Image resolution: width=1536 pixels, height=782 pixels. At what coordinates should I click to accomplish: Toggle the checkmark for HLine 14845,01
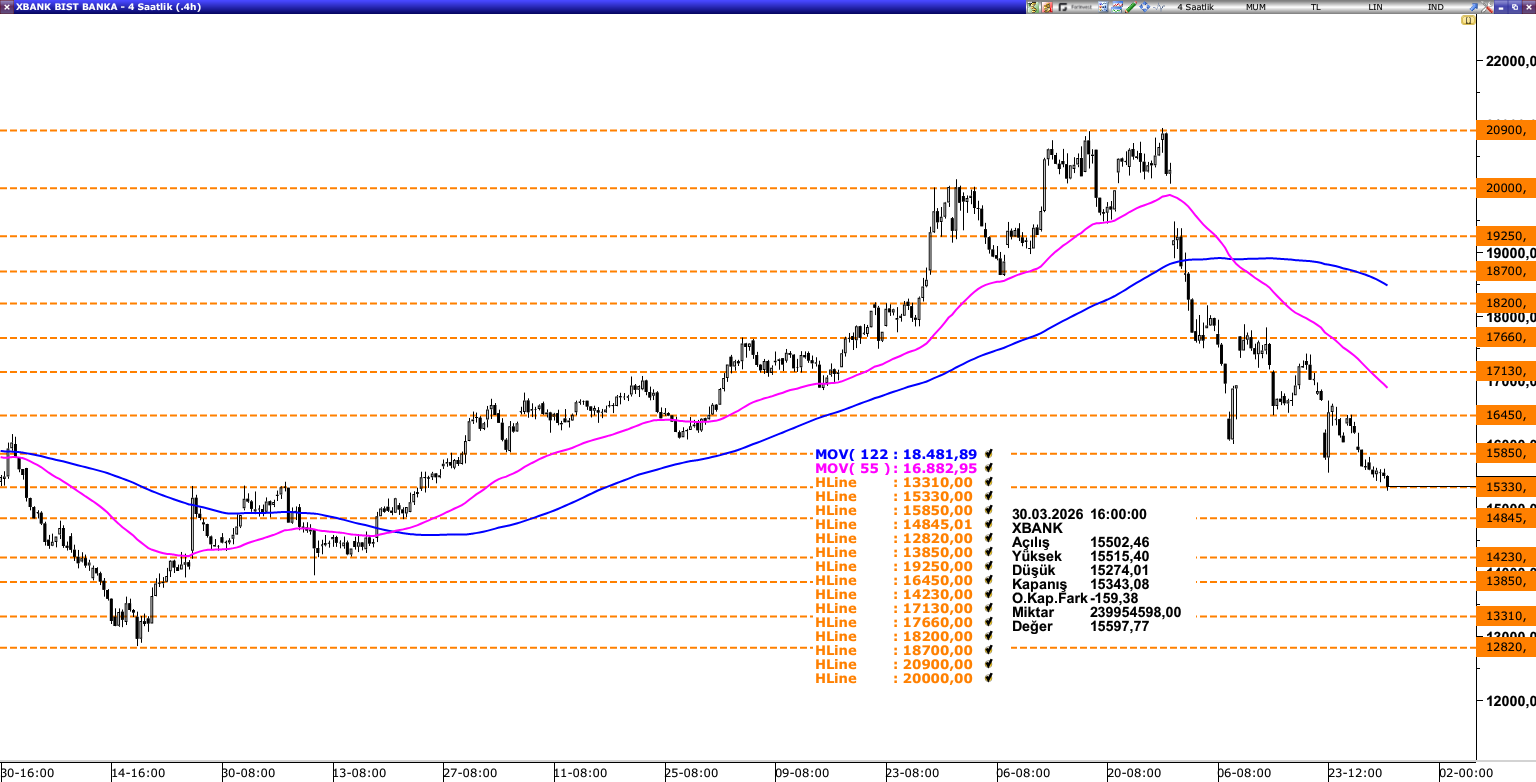[x=988, y=524]
